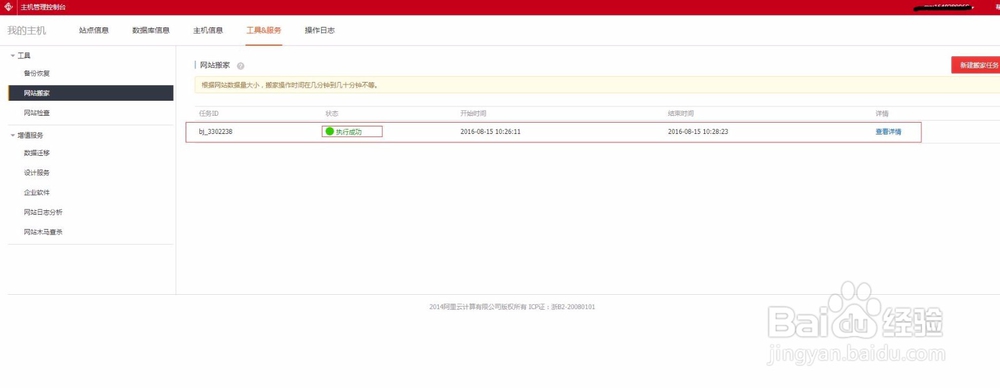Click the 任务ID column header

pyautogui.click(x=209, y=113)
